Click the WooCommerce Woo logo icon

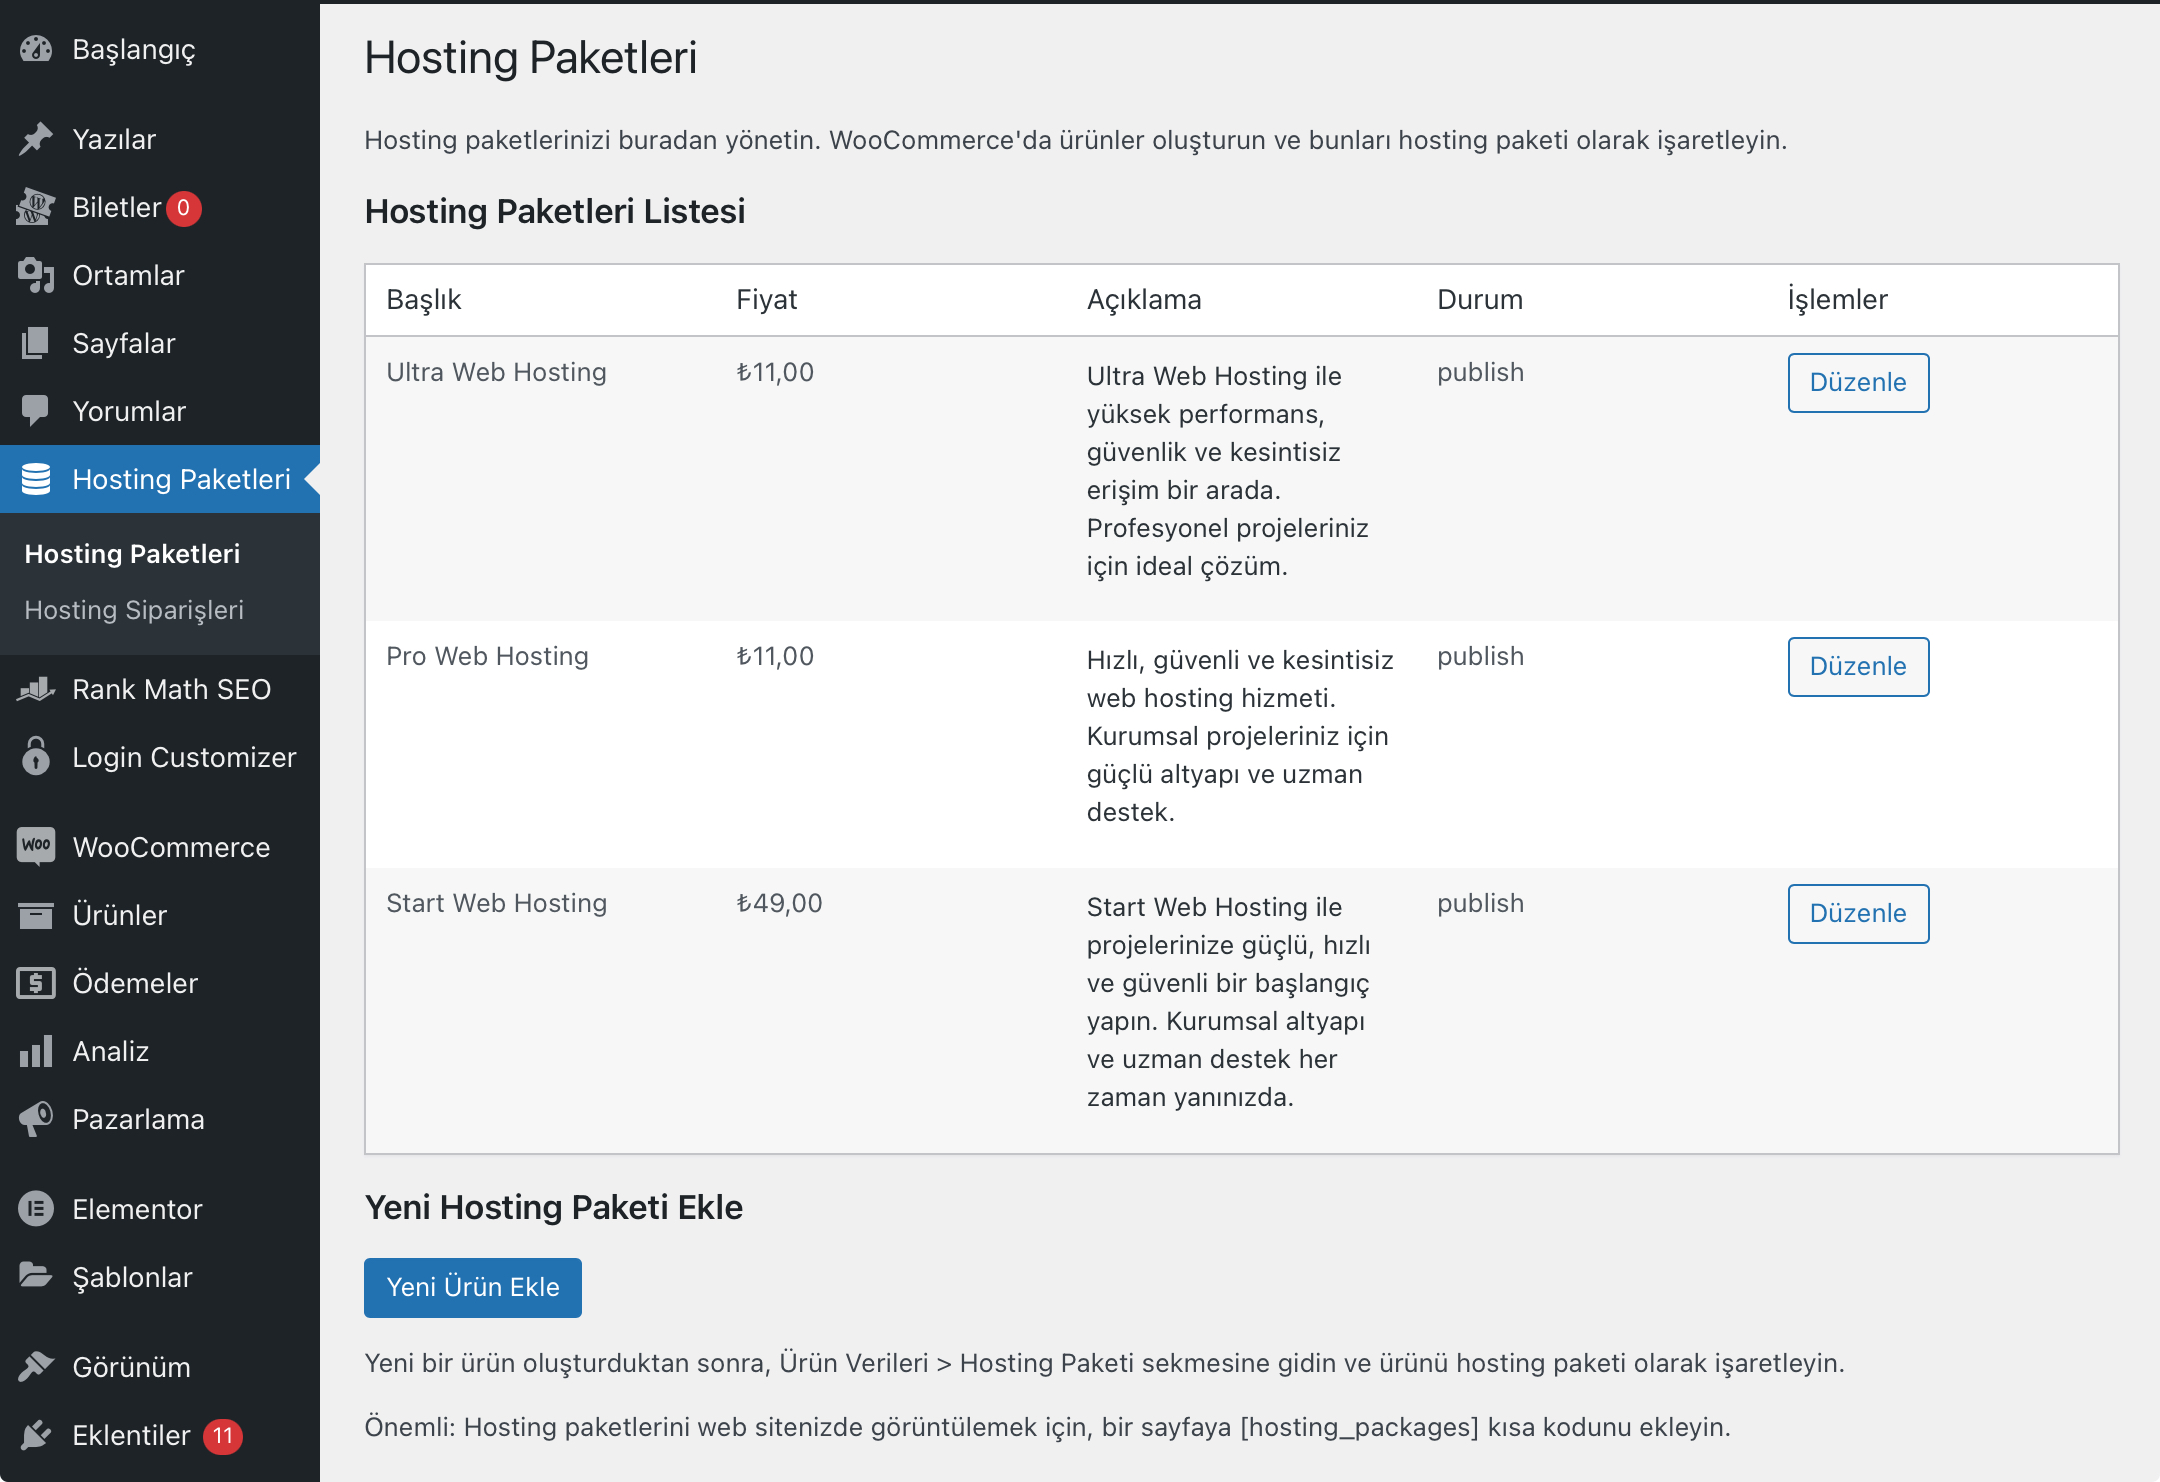[36, 845]
